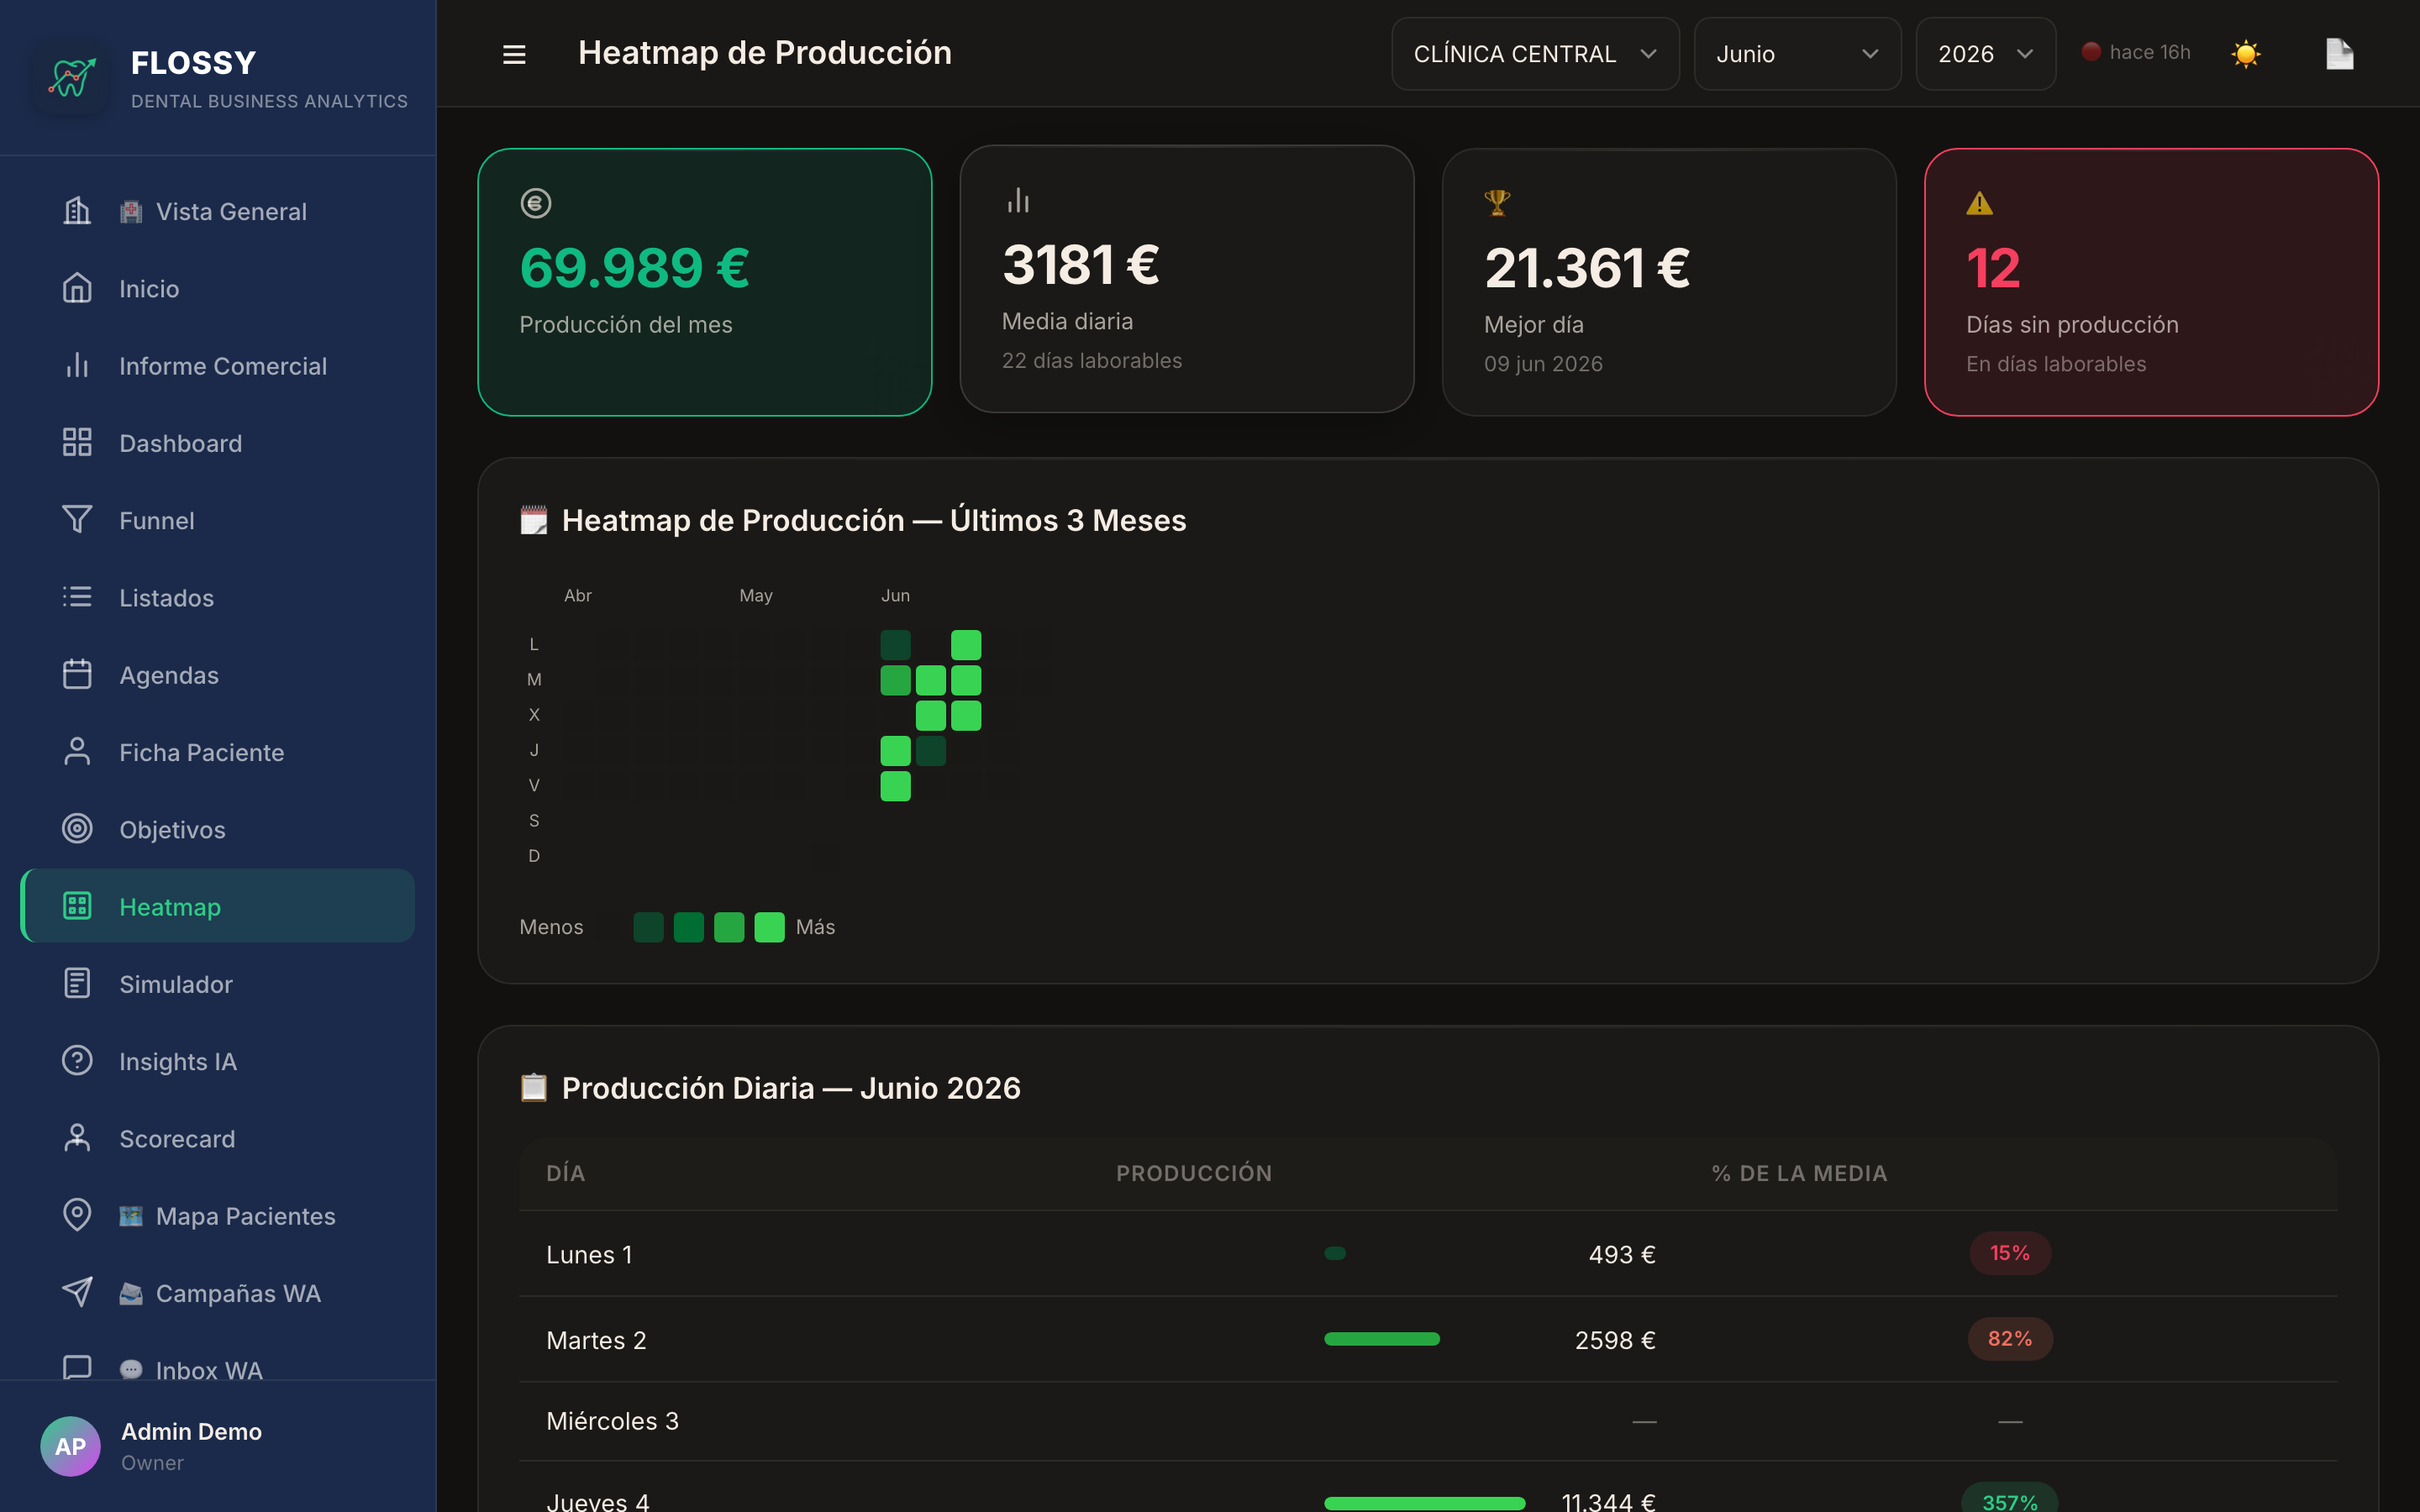The height and width of the screenshot is (1512, 2420).
Task: Click the % DE LA MEDIA column header
Action: coord(1798,1173)
